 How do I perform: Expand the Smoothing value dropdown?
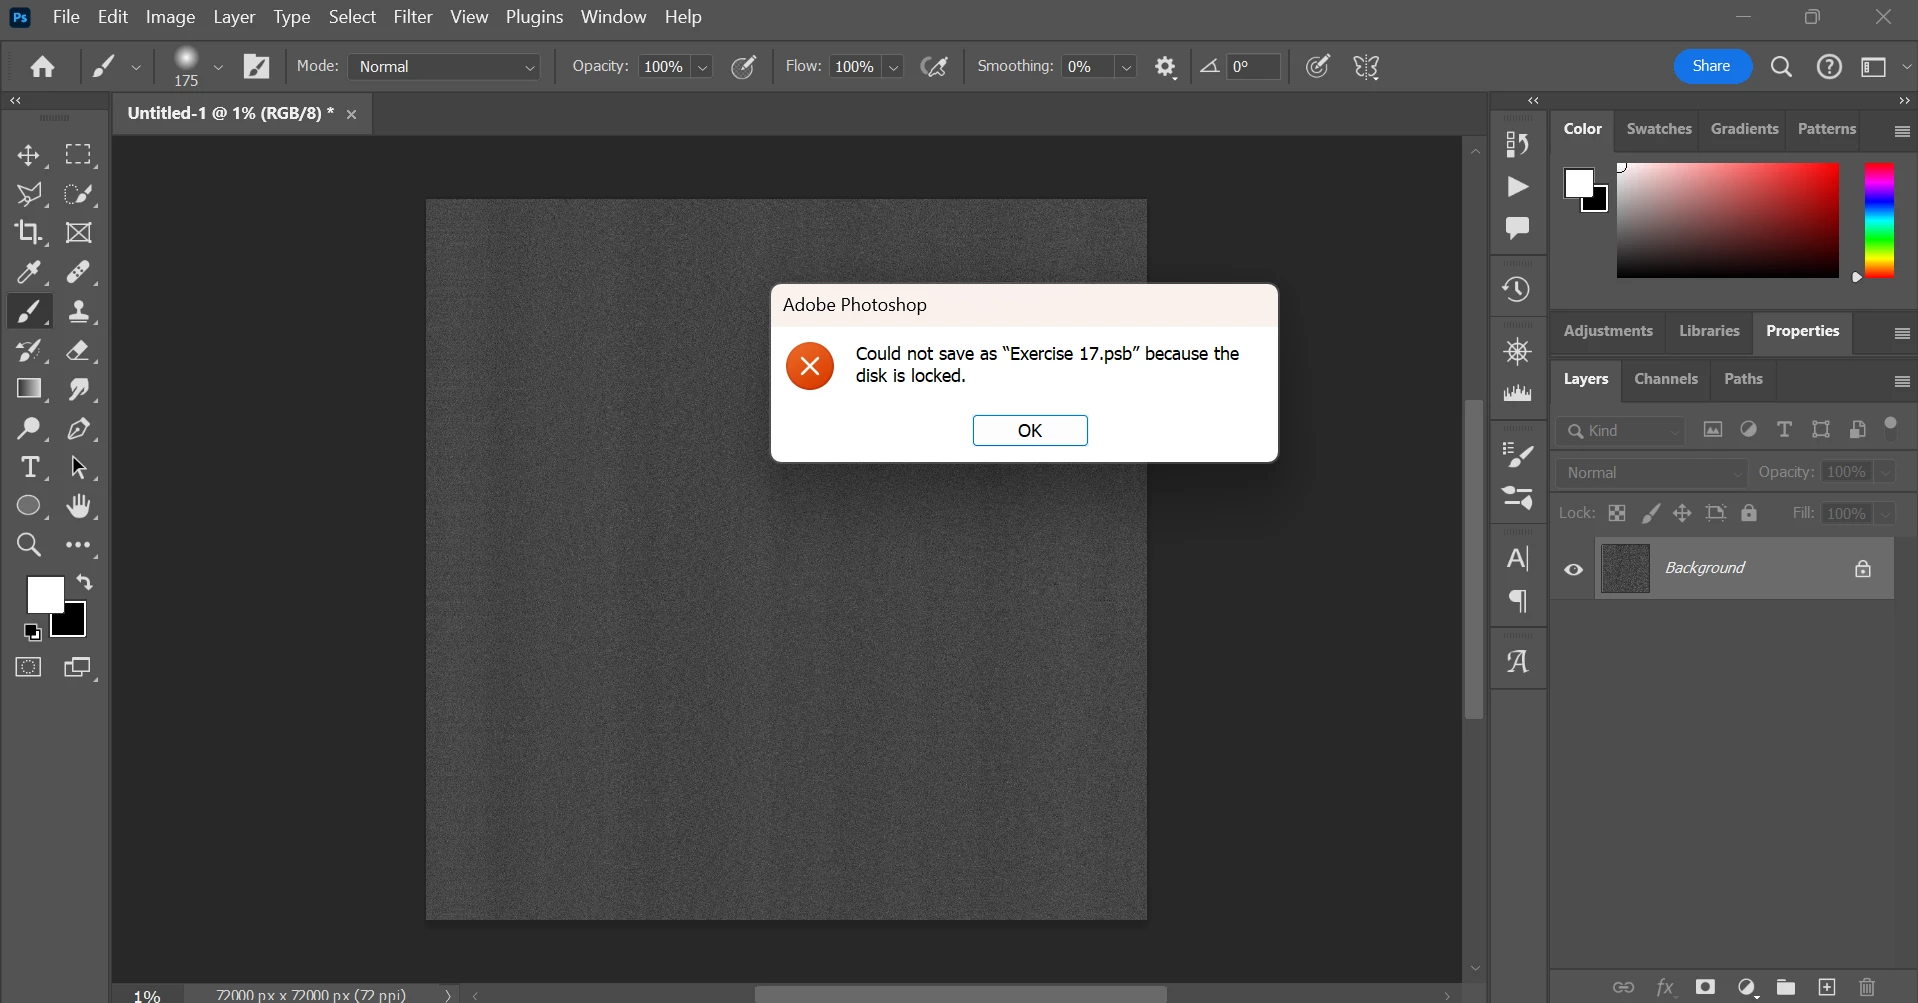pyautogui.click(x=1127, y=67)
